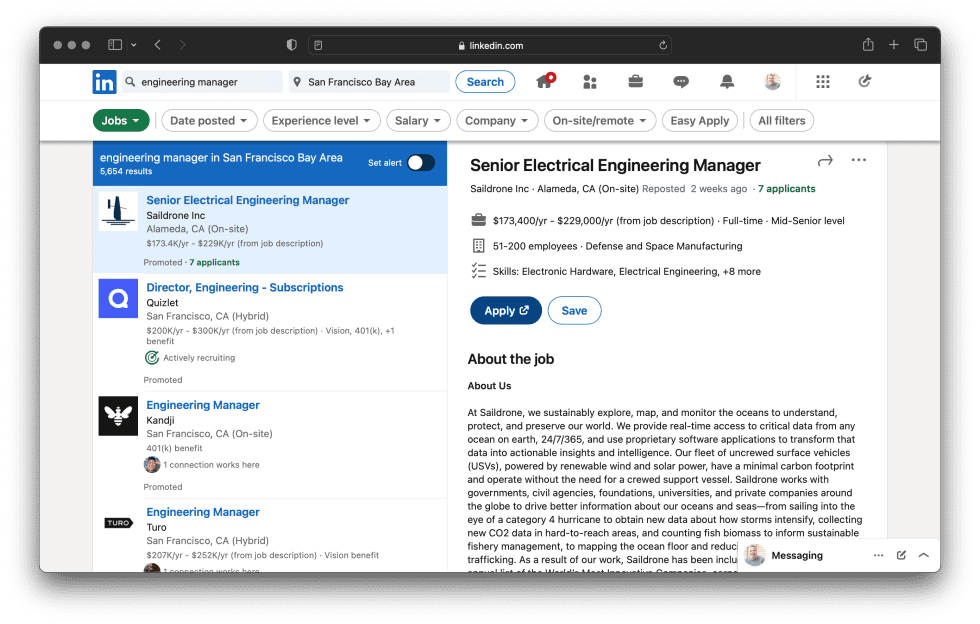Viewport: 980px width, 624px height.
Task: Toggle the Set alert switch
Action: click(x=420, y=163)
